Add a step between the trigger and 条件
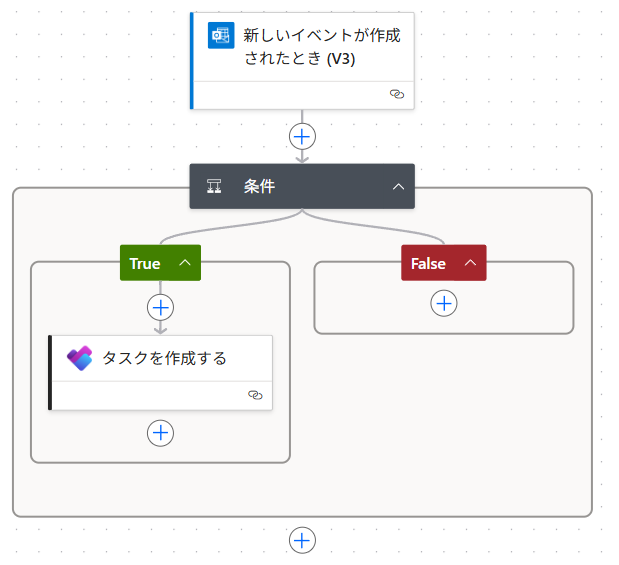 coord(302,137)
